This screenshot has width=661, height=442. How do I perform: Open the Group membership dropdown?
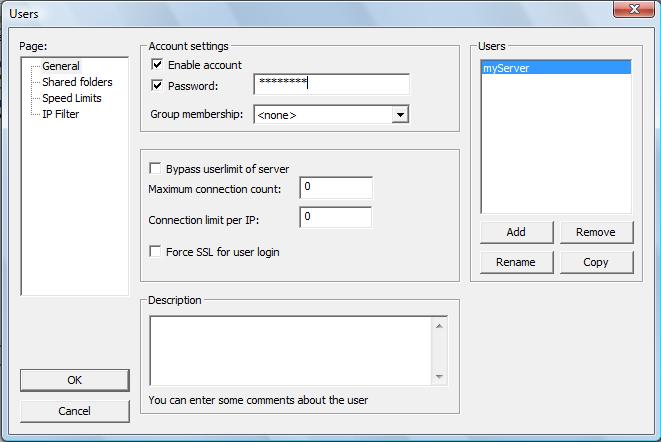coord(400,115)
